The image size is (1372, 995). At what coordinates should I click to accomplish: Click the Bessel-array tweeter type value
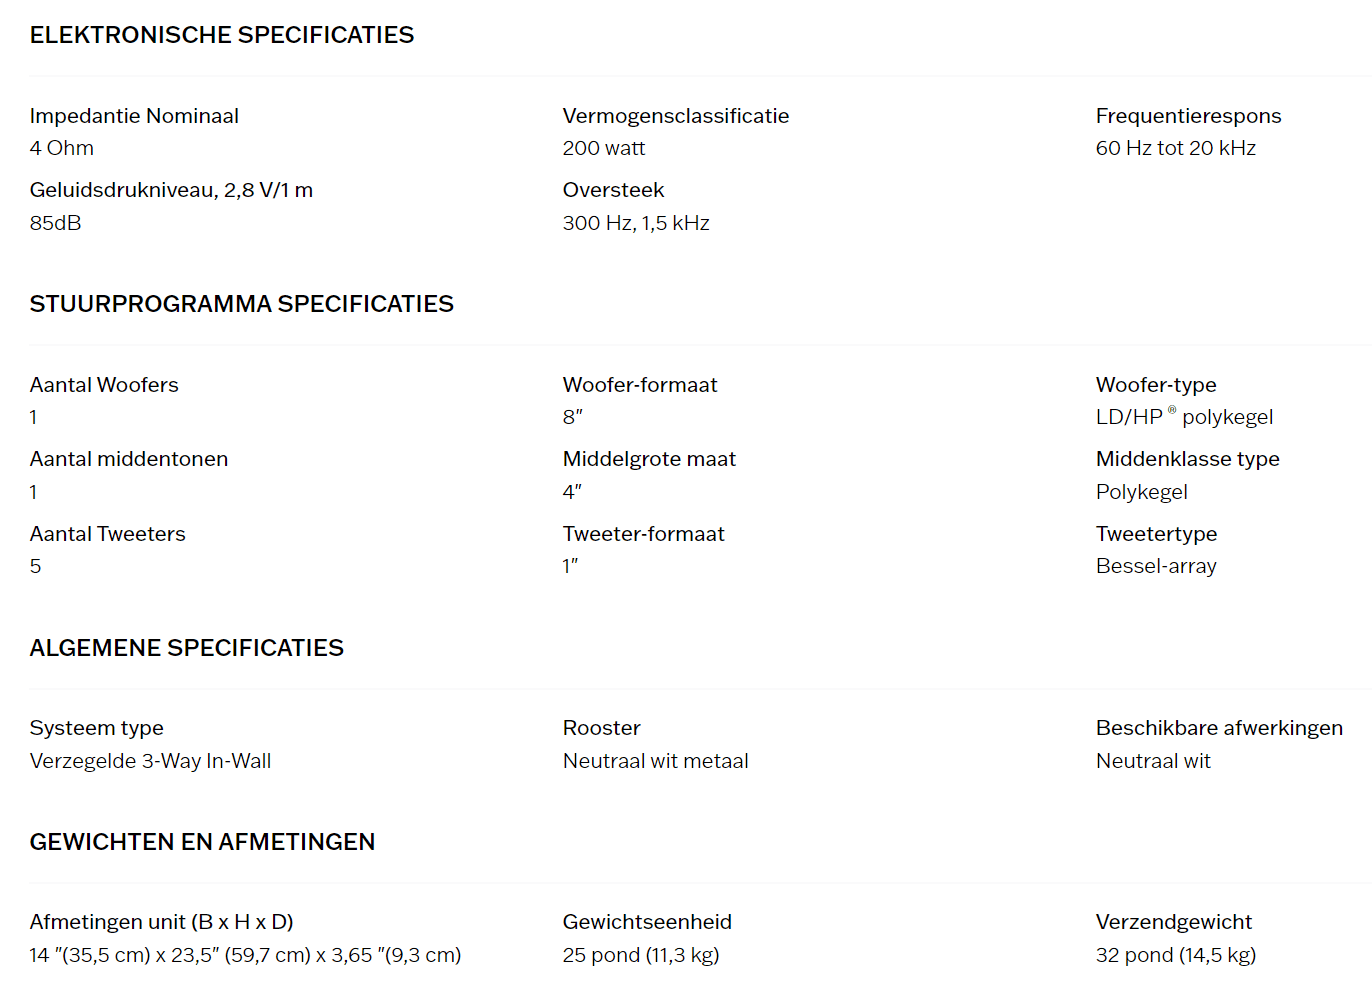coord(1156,566)
